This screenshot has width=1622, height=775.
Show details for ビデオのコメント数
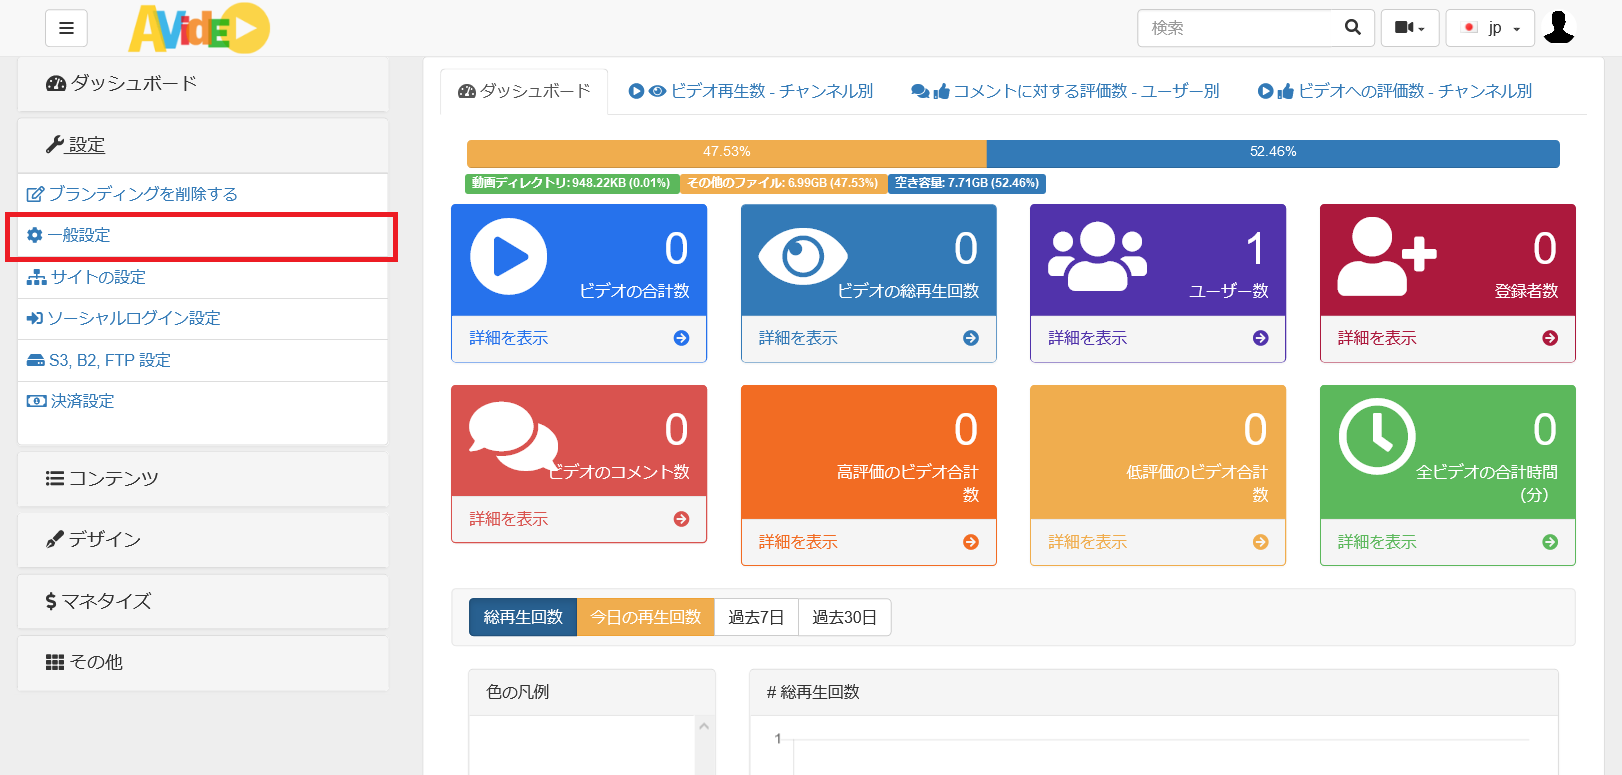tap(509, 519)
